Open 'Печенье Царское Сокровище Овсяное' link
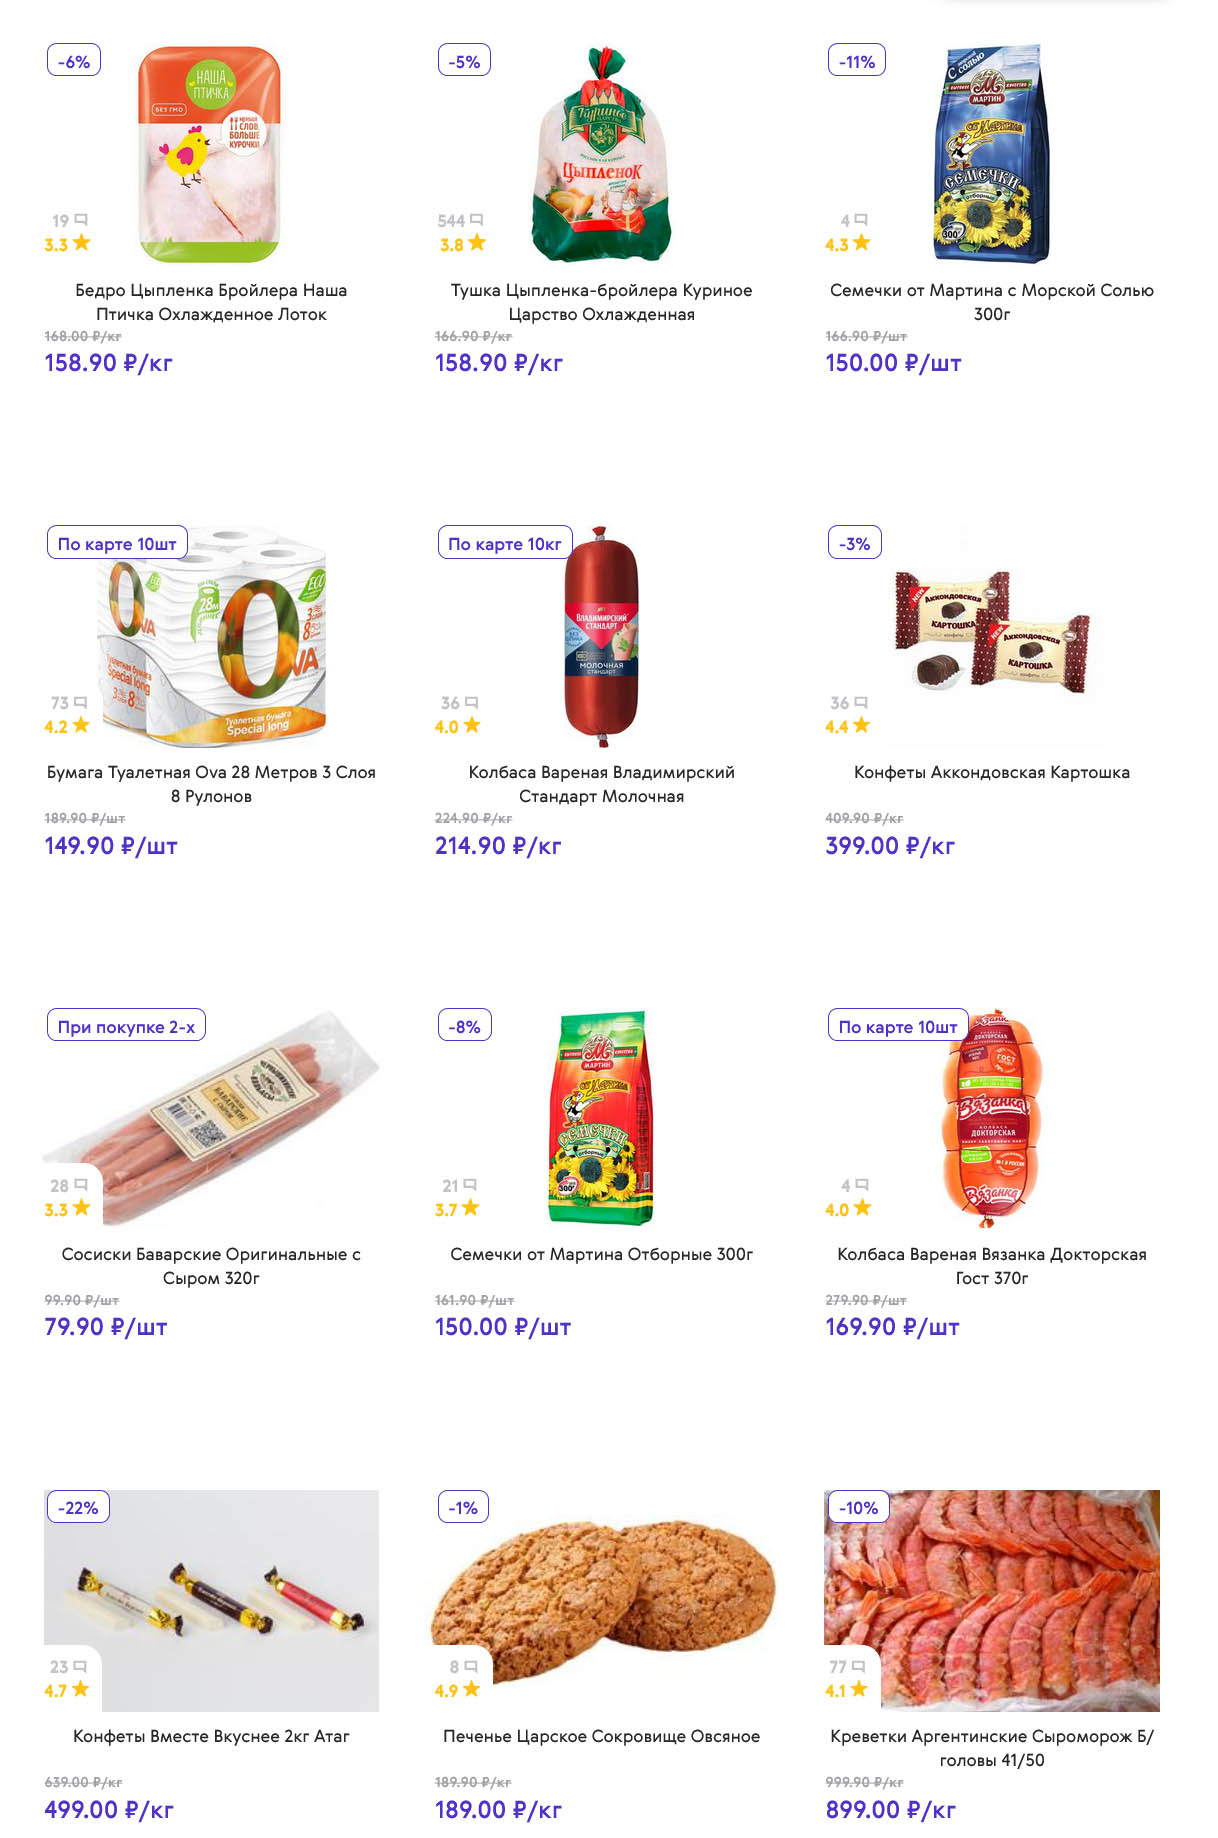The width and height of the screenshot is (1218, 1838). (601, 1736)
